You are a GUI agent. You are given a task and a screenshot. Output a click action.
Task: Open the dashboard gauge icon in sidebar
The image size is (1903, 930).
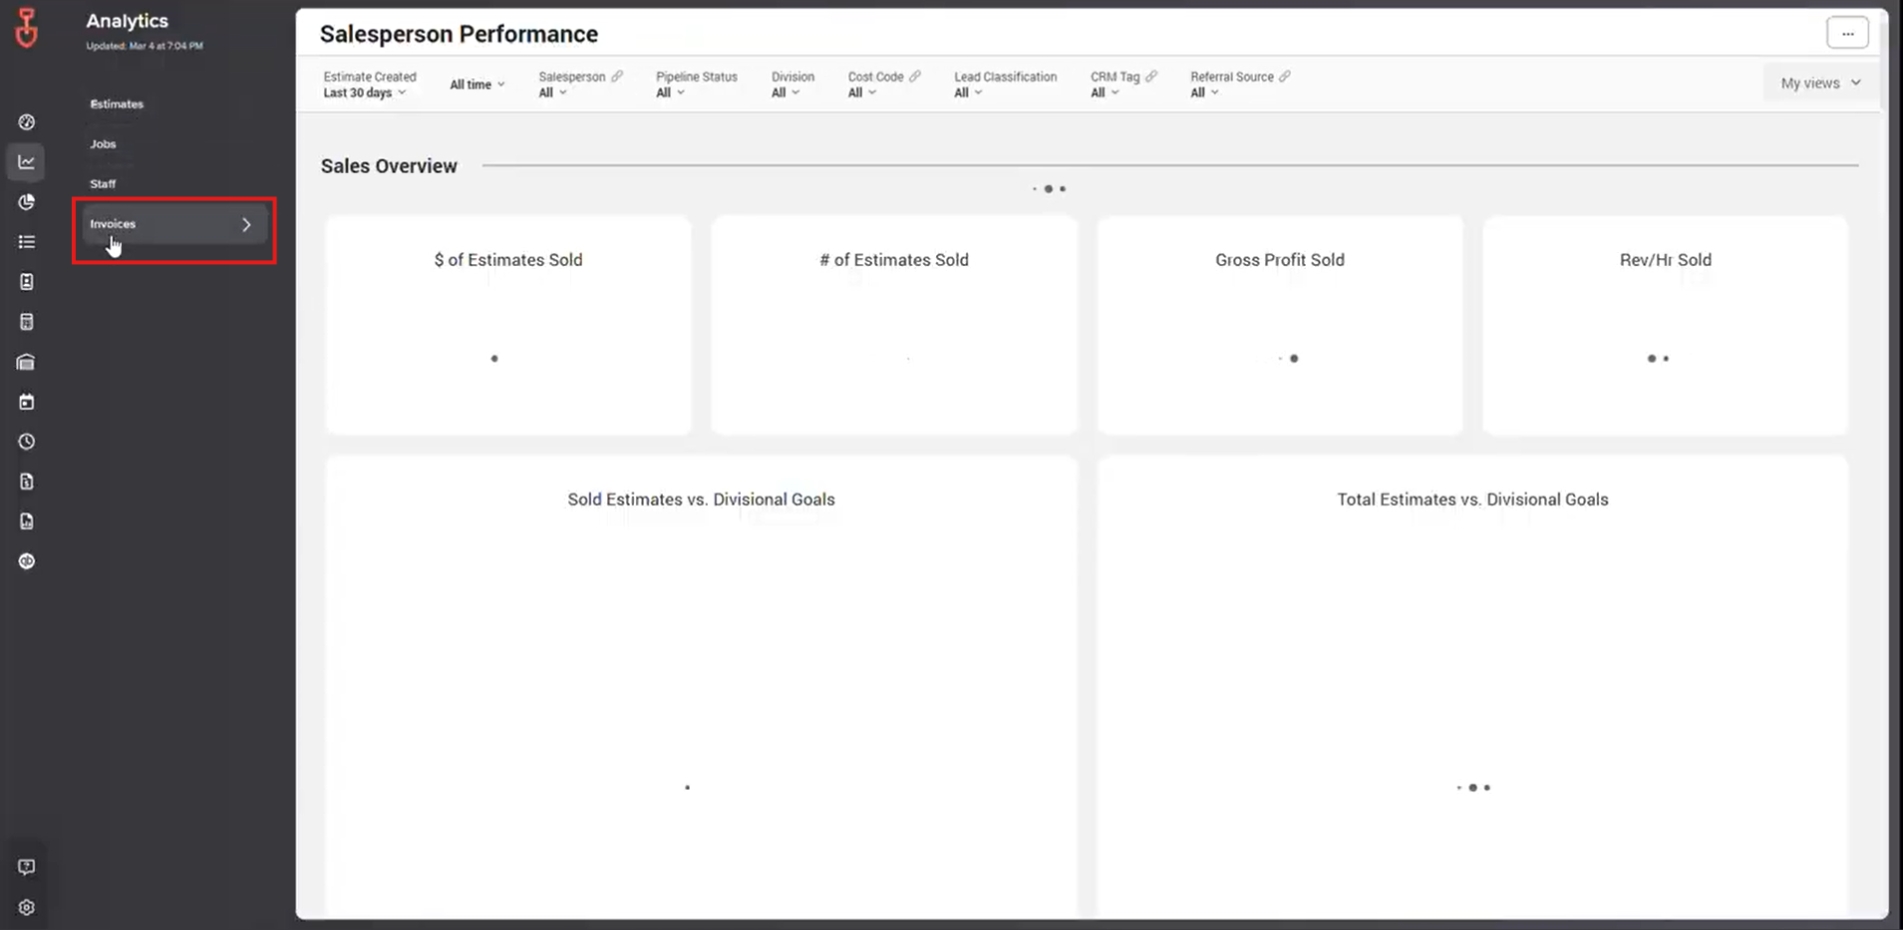27,122
